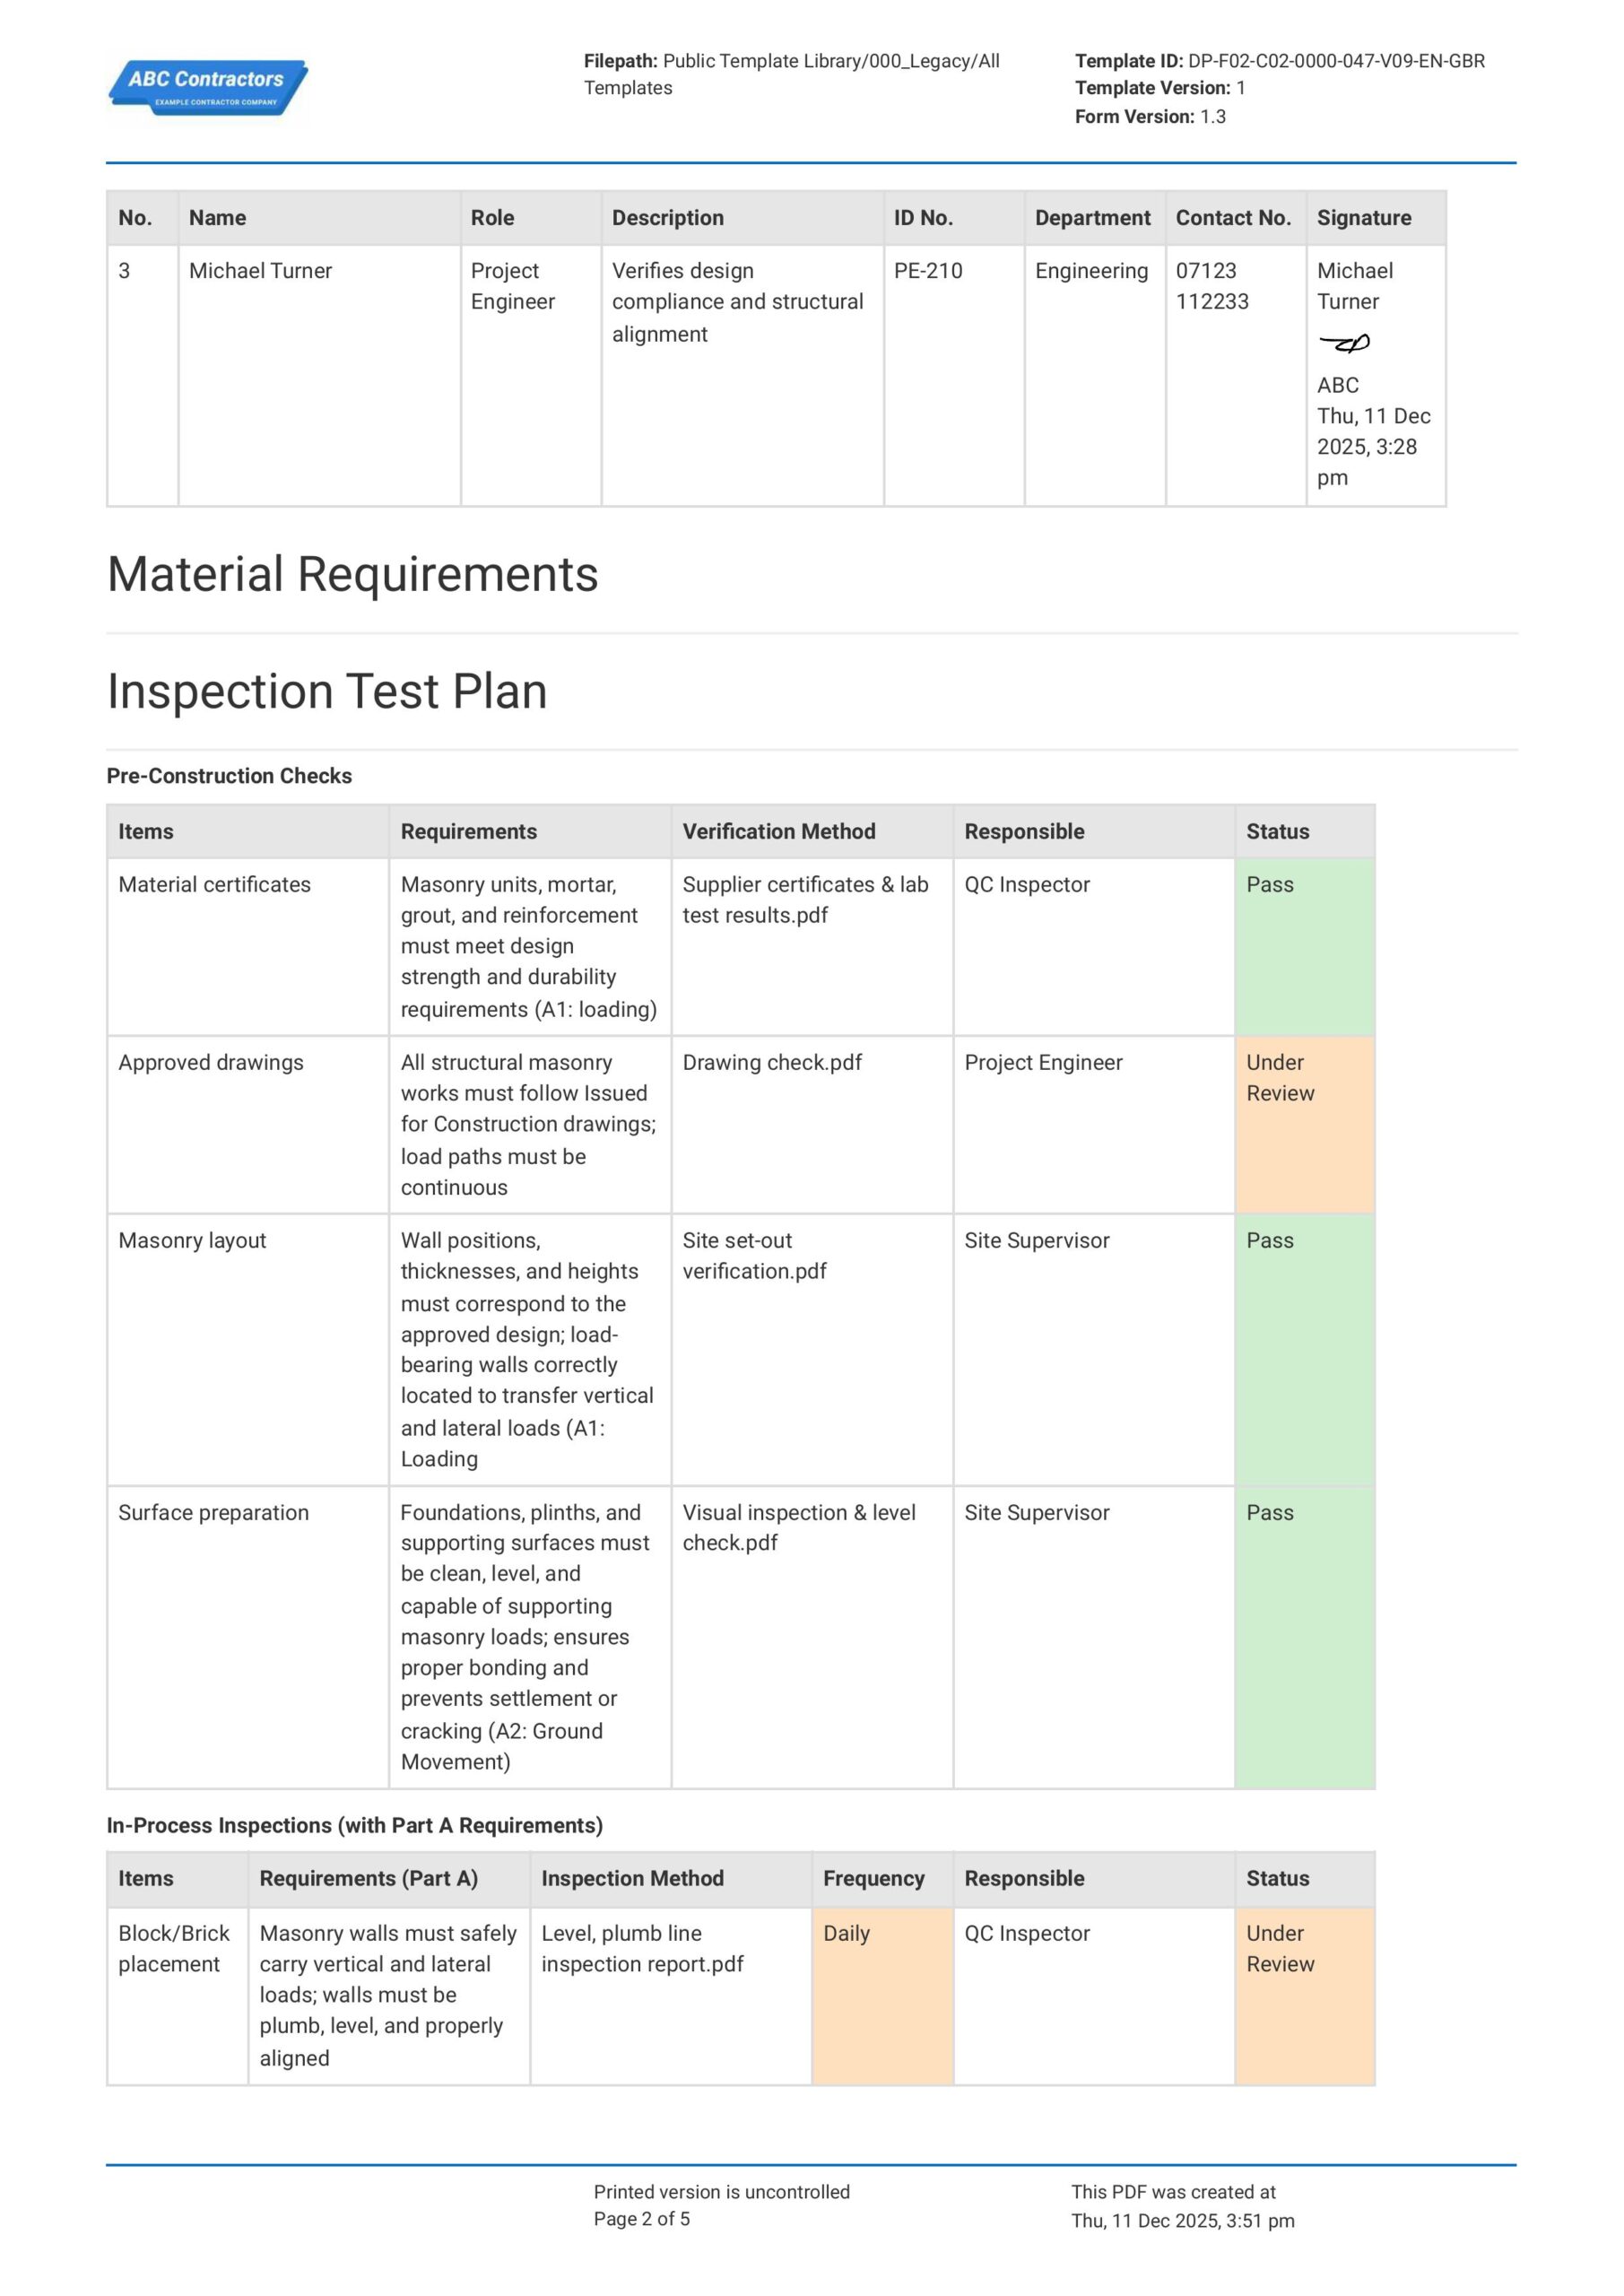Click the Material Requirements heading
This screenshot has height=2296, width=1624.
click(x=352, y=575)
